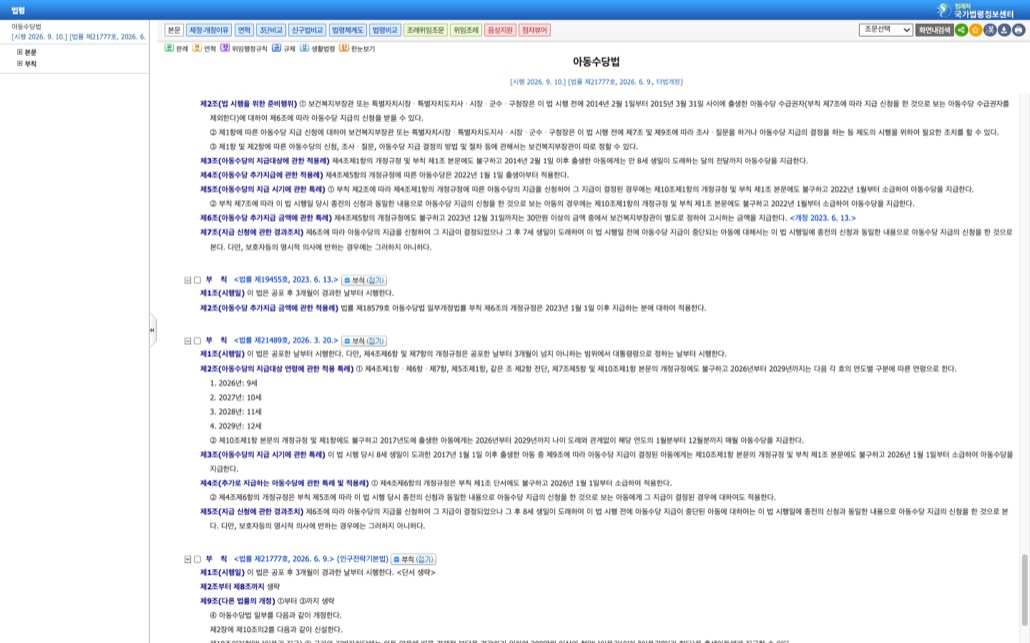The height and width of the screenshot is (643, 1030).
Task: Expand the 본문 node in the sidebar tree
Action: coord(20,52)
